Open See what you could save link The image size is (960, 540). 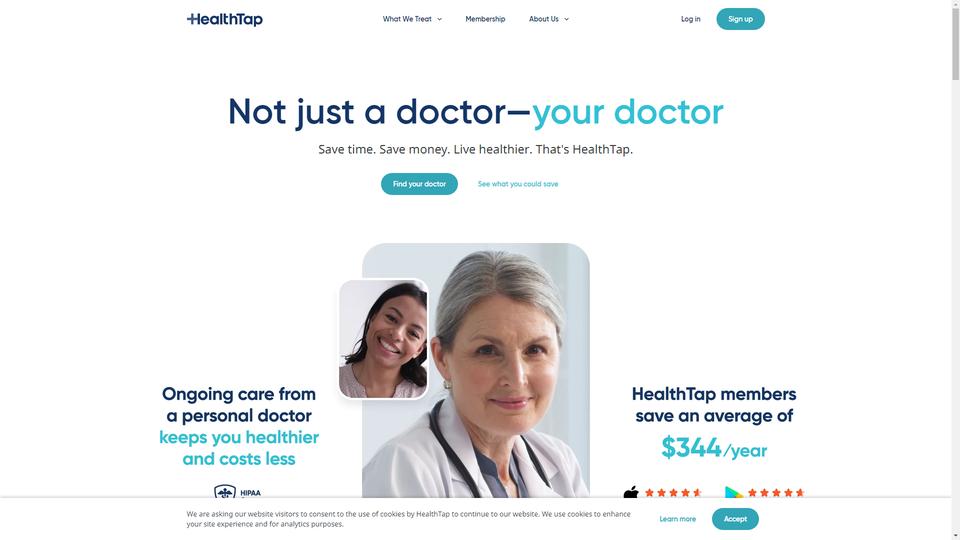point(518,184)
